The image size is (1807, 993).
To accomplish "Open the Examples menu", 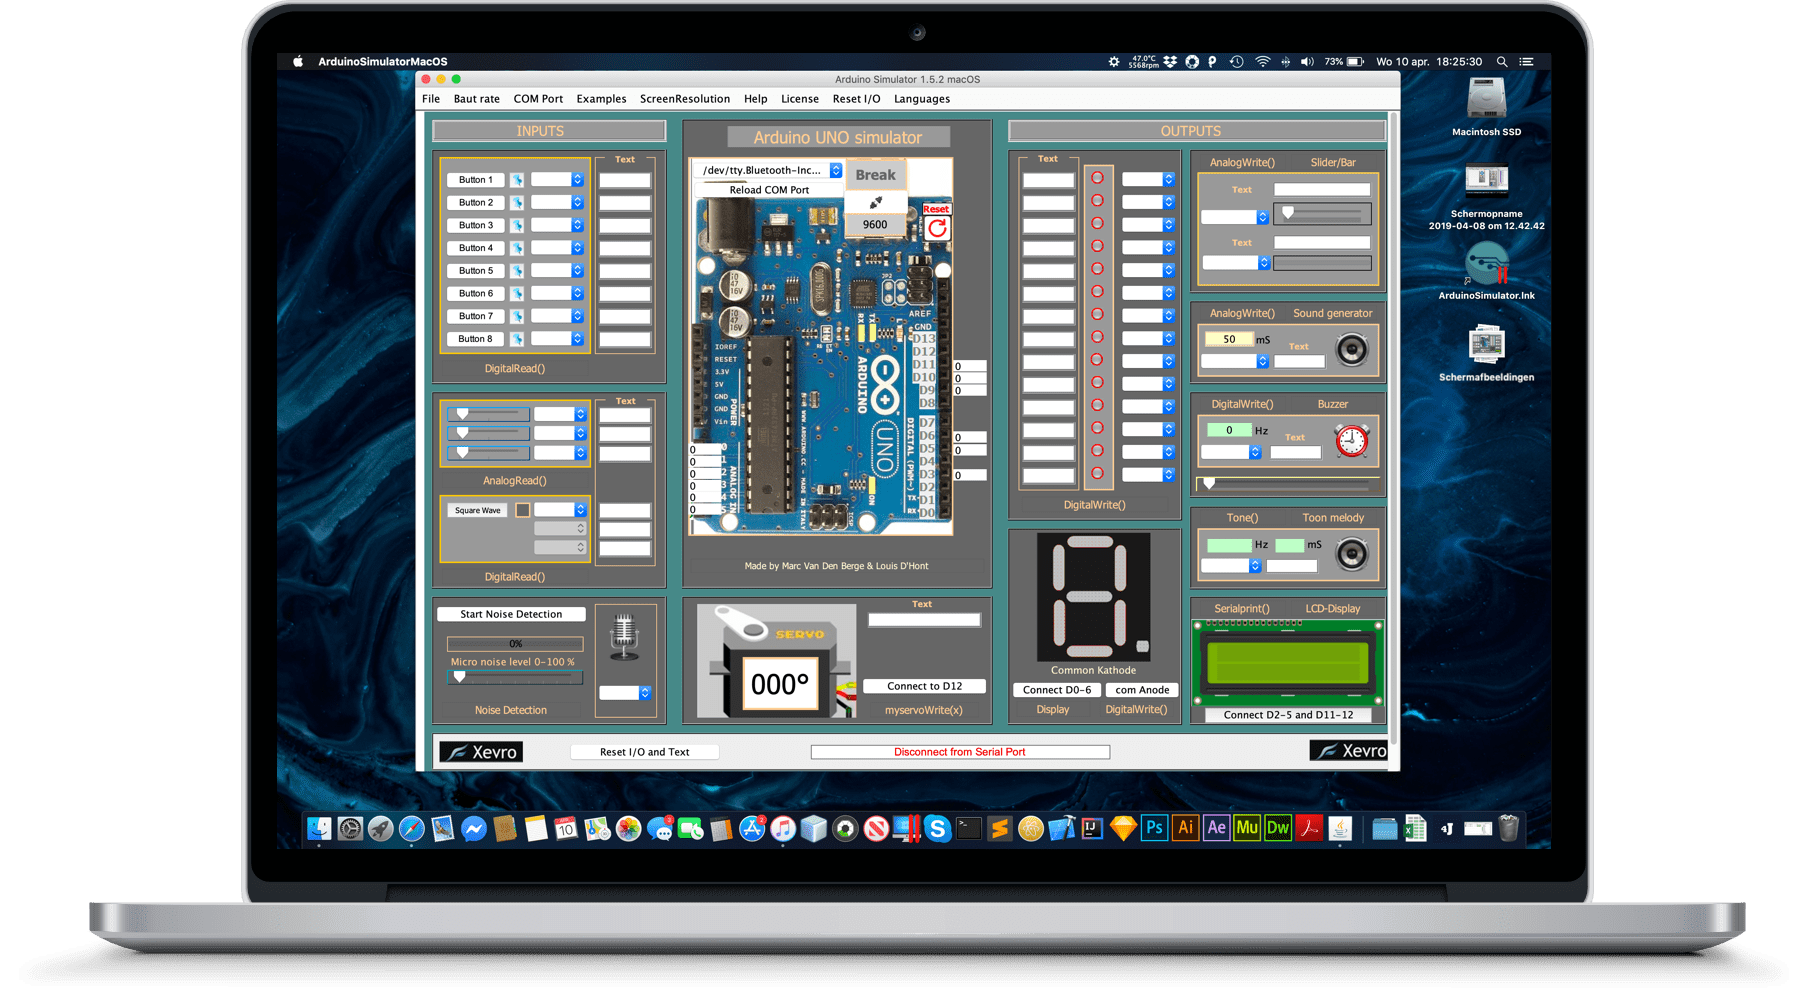I will tap(601, 98).
